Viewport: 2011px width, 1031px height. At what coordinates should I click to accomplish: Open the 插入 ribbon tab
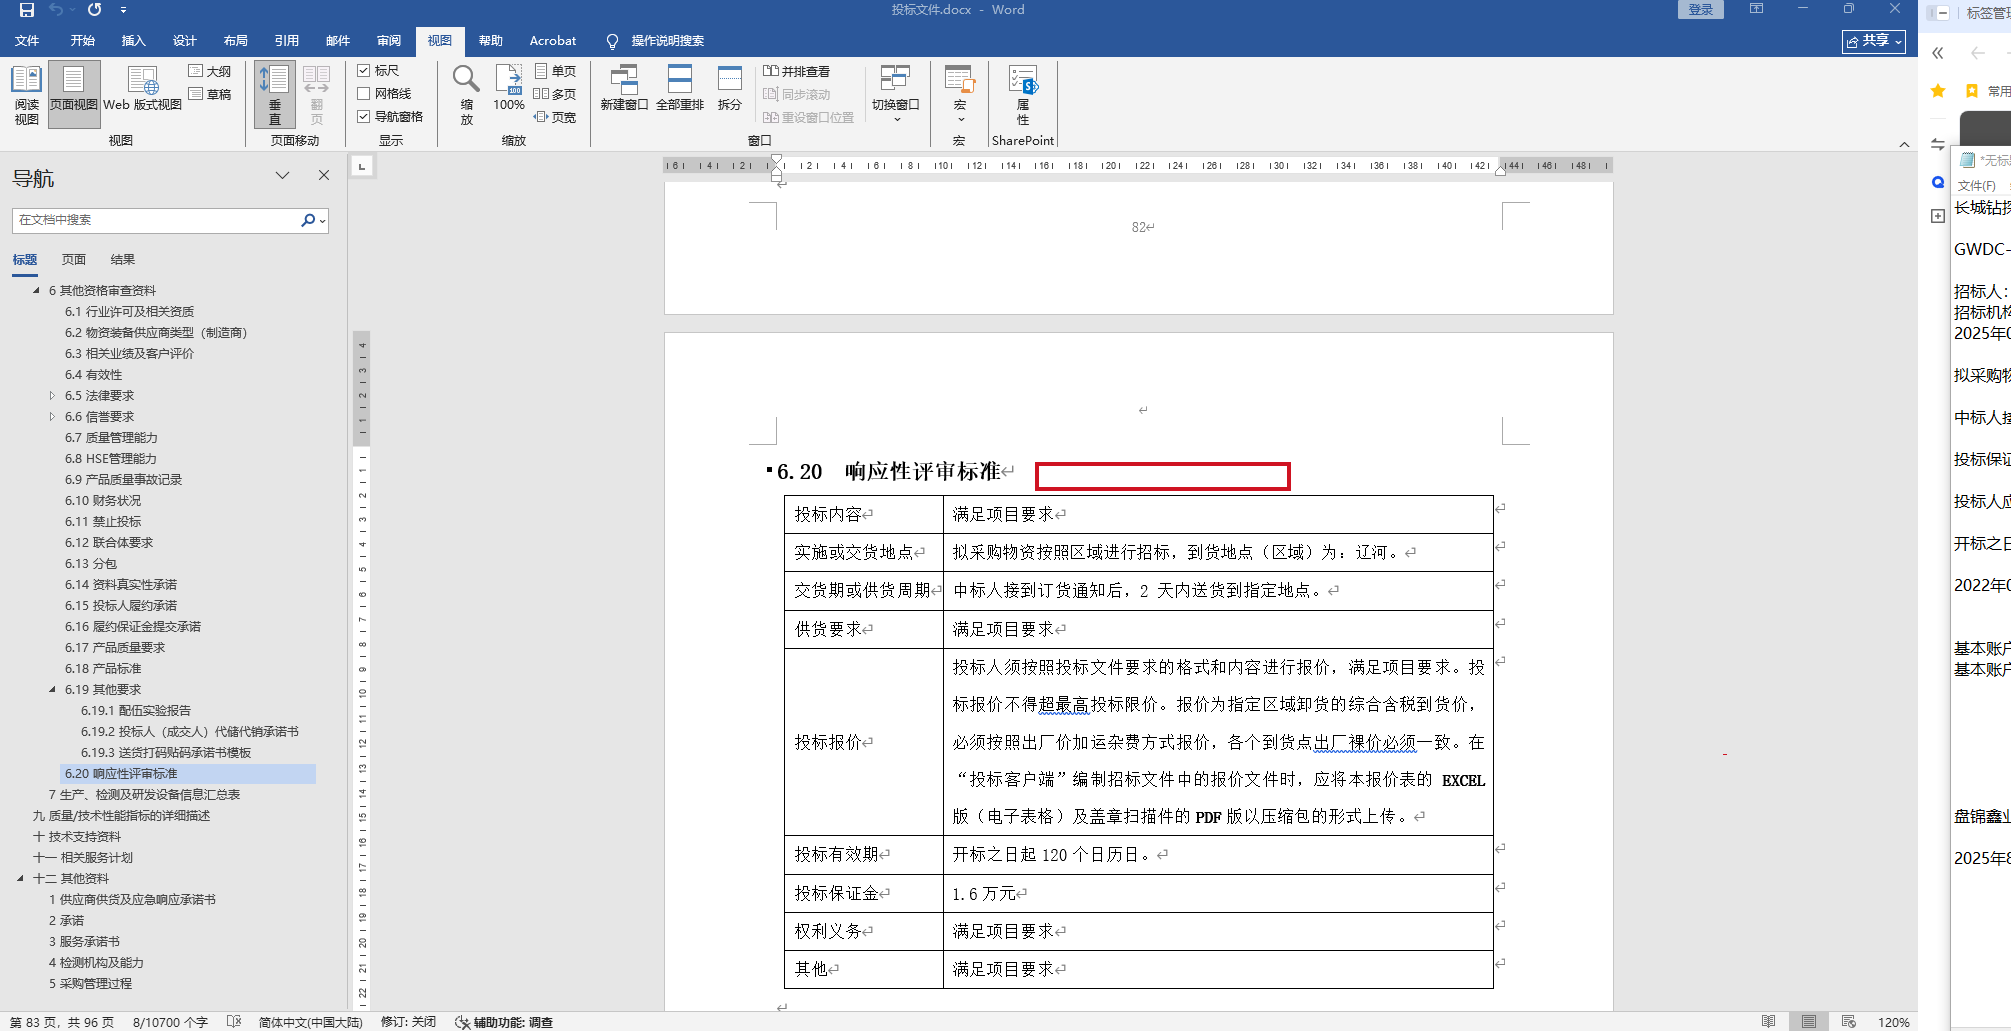[x=133, y=41]
